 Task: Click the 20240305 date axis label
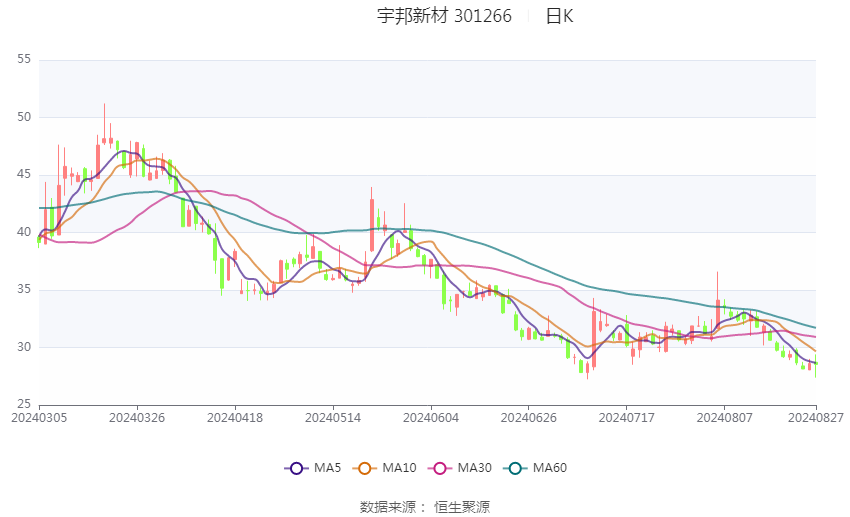[x=39, y=418]
